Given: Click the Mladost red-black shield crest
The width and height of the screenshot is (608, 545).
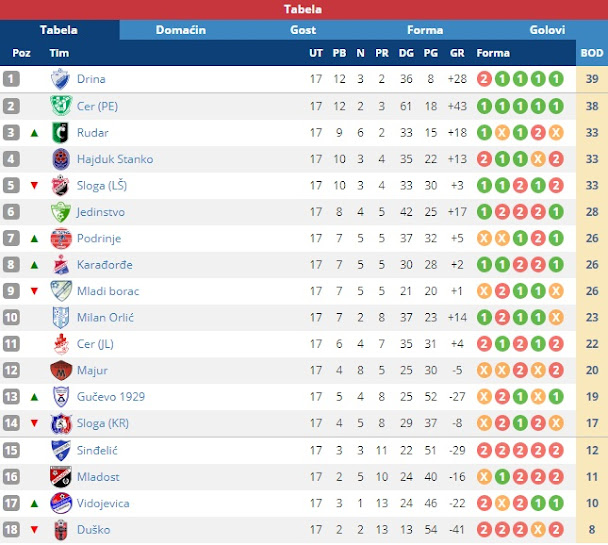Looking at the screenshot, I should pyautogui.click(x=61, y=477).
